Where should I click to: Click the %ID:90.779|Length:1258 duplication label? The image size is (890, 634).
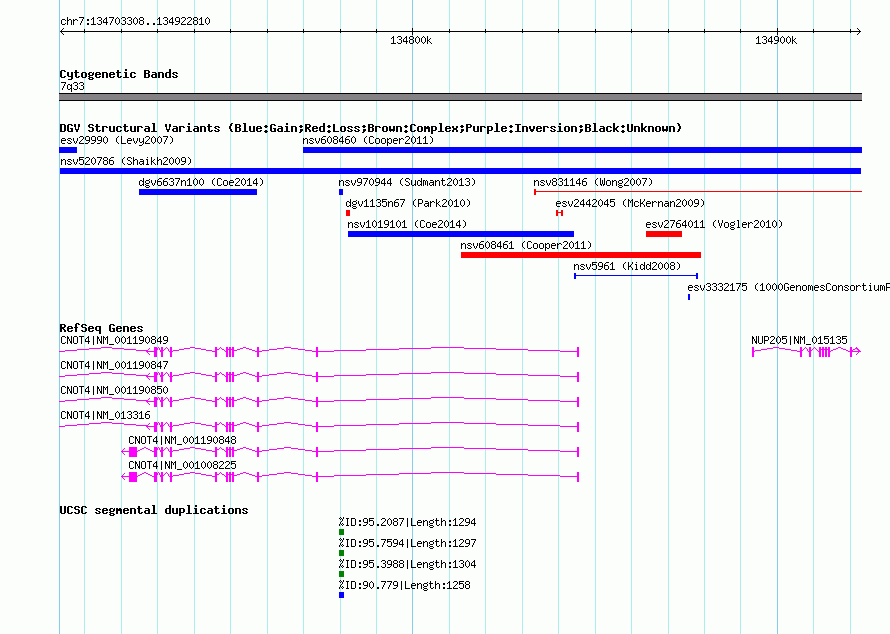click(404, 585)
